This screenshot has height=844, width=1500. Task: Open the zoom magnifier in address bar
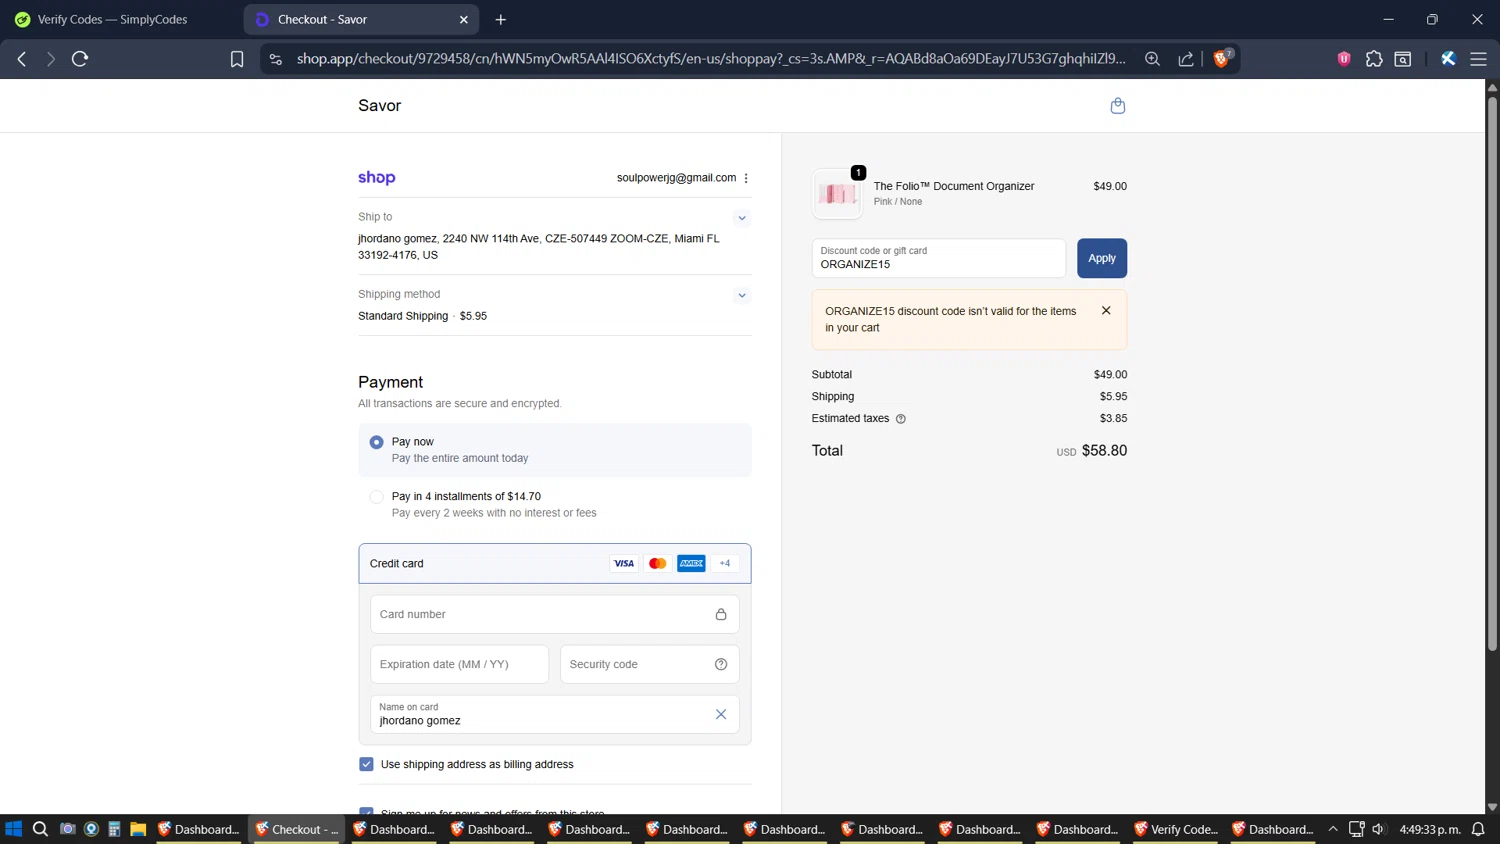coord(1152,59)
